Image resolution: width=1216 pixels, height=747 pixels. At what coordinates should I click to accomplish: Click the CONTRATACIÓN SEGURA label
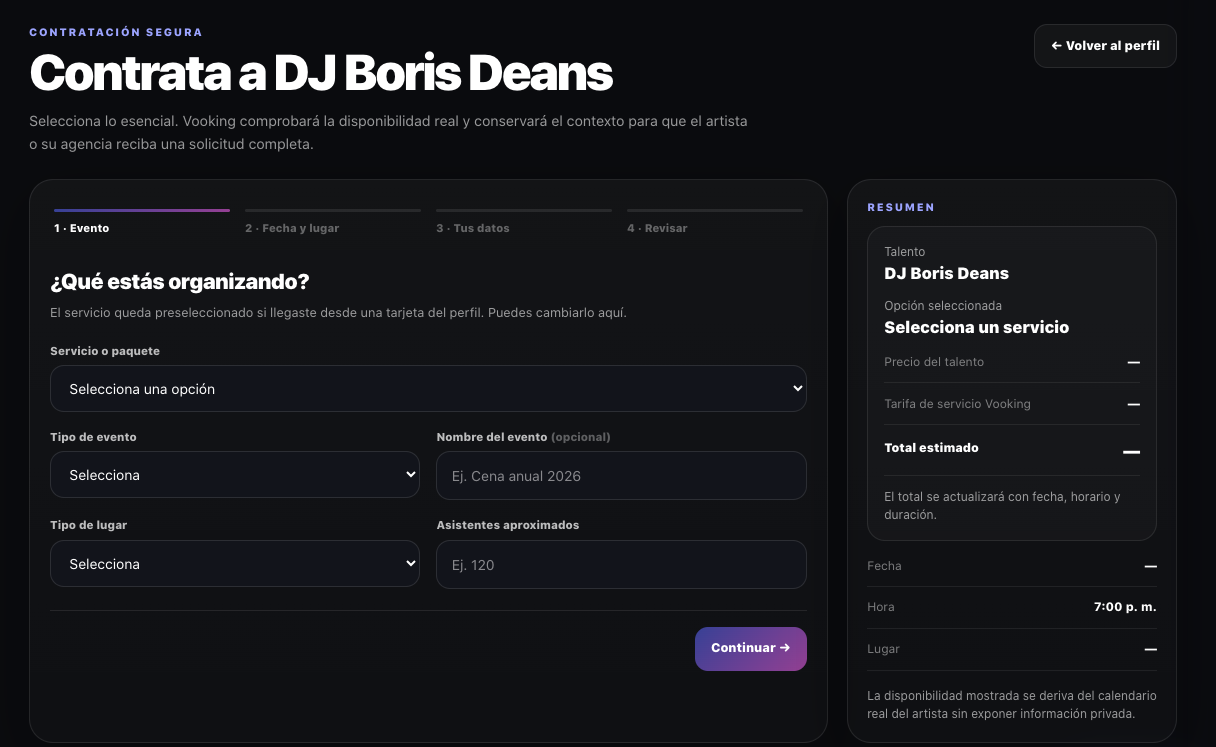coord(116,32)
